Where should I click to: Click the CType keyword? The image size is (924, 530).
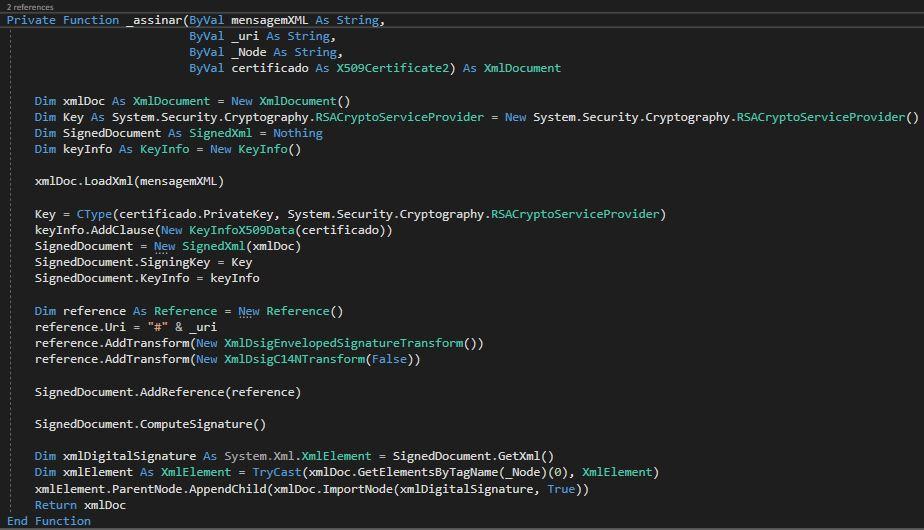pos(94,214)
